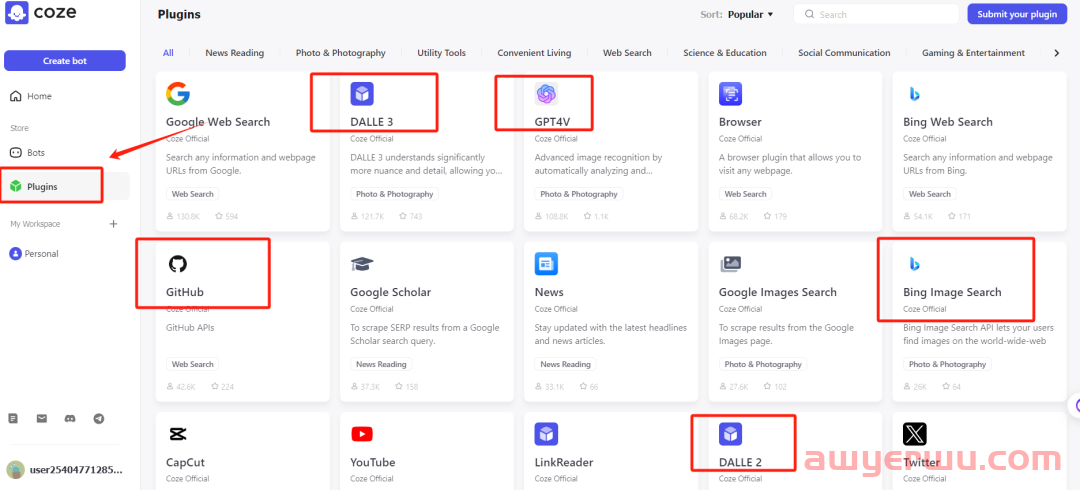The width and height of the screenshot is (1080, 490).
Task: Click the LinkReader plugin icon
Action: click(546, 434)
